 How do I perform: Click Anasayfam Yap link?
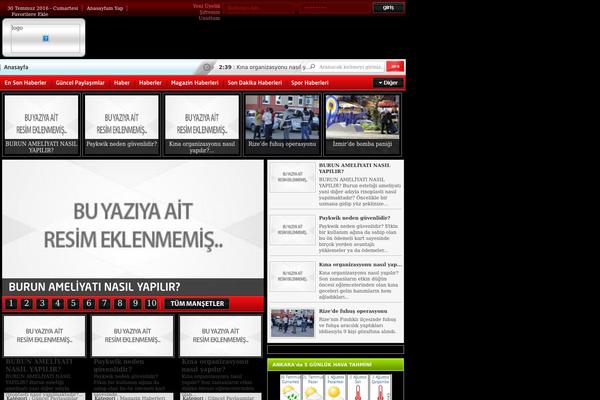point(104,8)
